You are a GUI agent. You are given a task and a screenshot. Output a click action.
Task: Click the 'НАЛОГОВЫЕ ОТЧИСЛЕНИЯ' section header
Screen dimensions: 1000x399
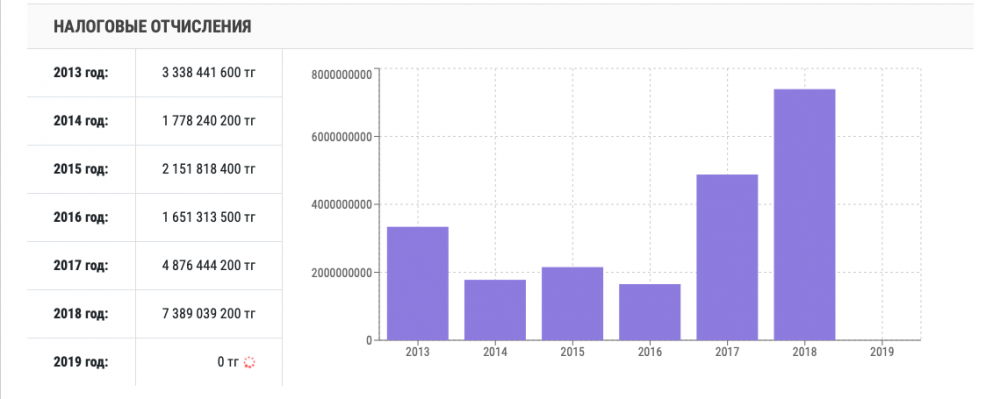152,26
